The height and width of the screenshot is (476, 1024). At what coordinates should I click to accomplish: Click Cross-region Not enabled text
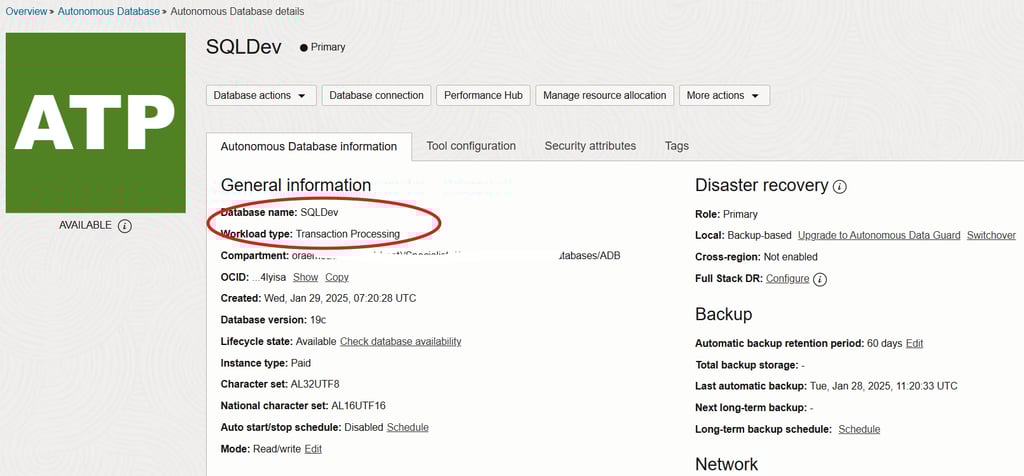[x=756, y=257]
